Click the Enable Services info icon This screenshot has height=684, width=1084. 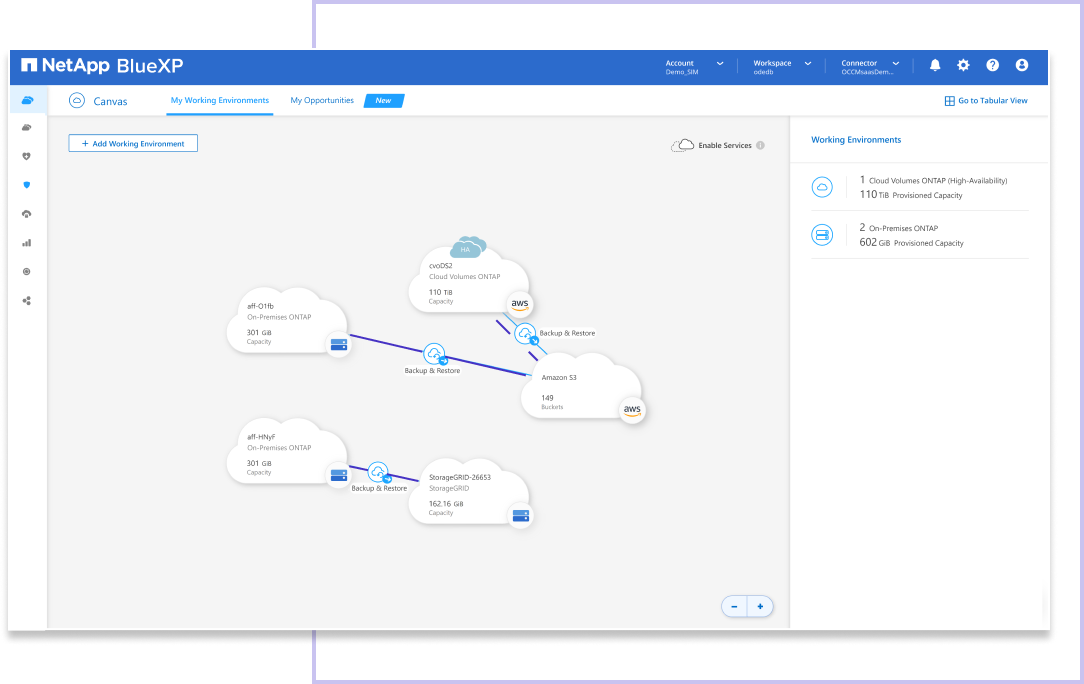pos(760,146)
